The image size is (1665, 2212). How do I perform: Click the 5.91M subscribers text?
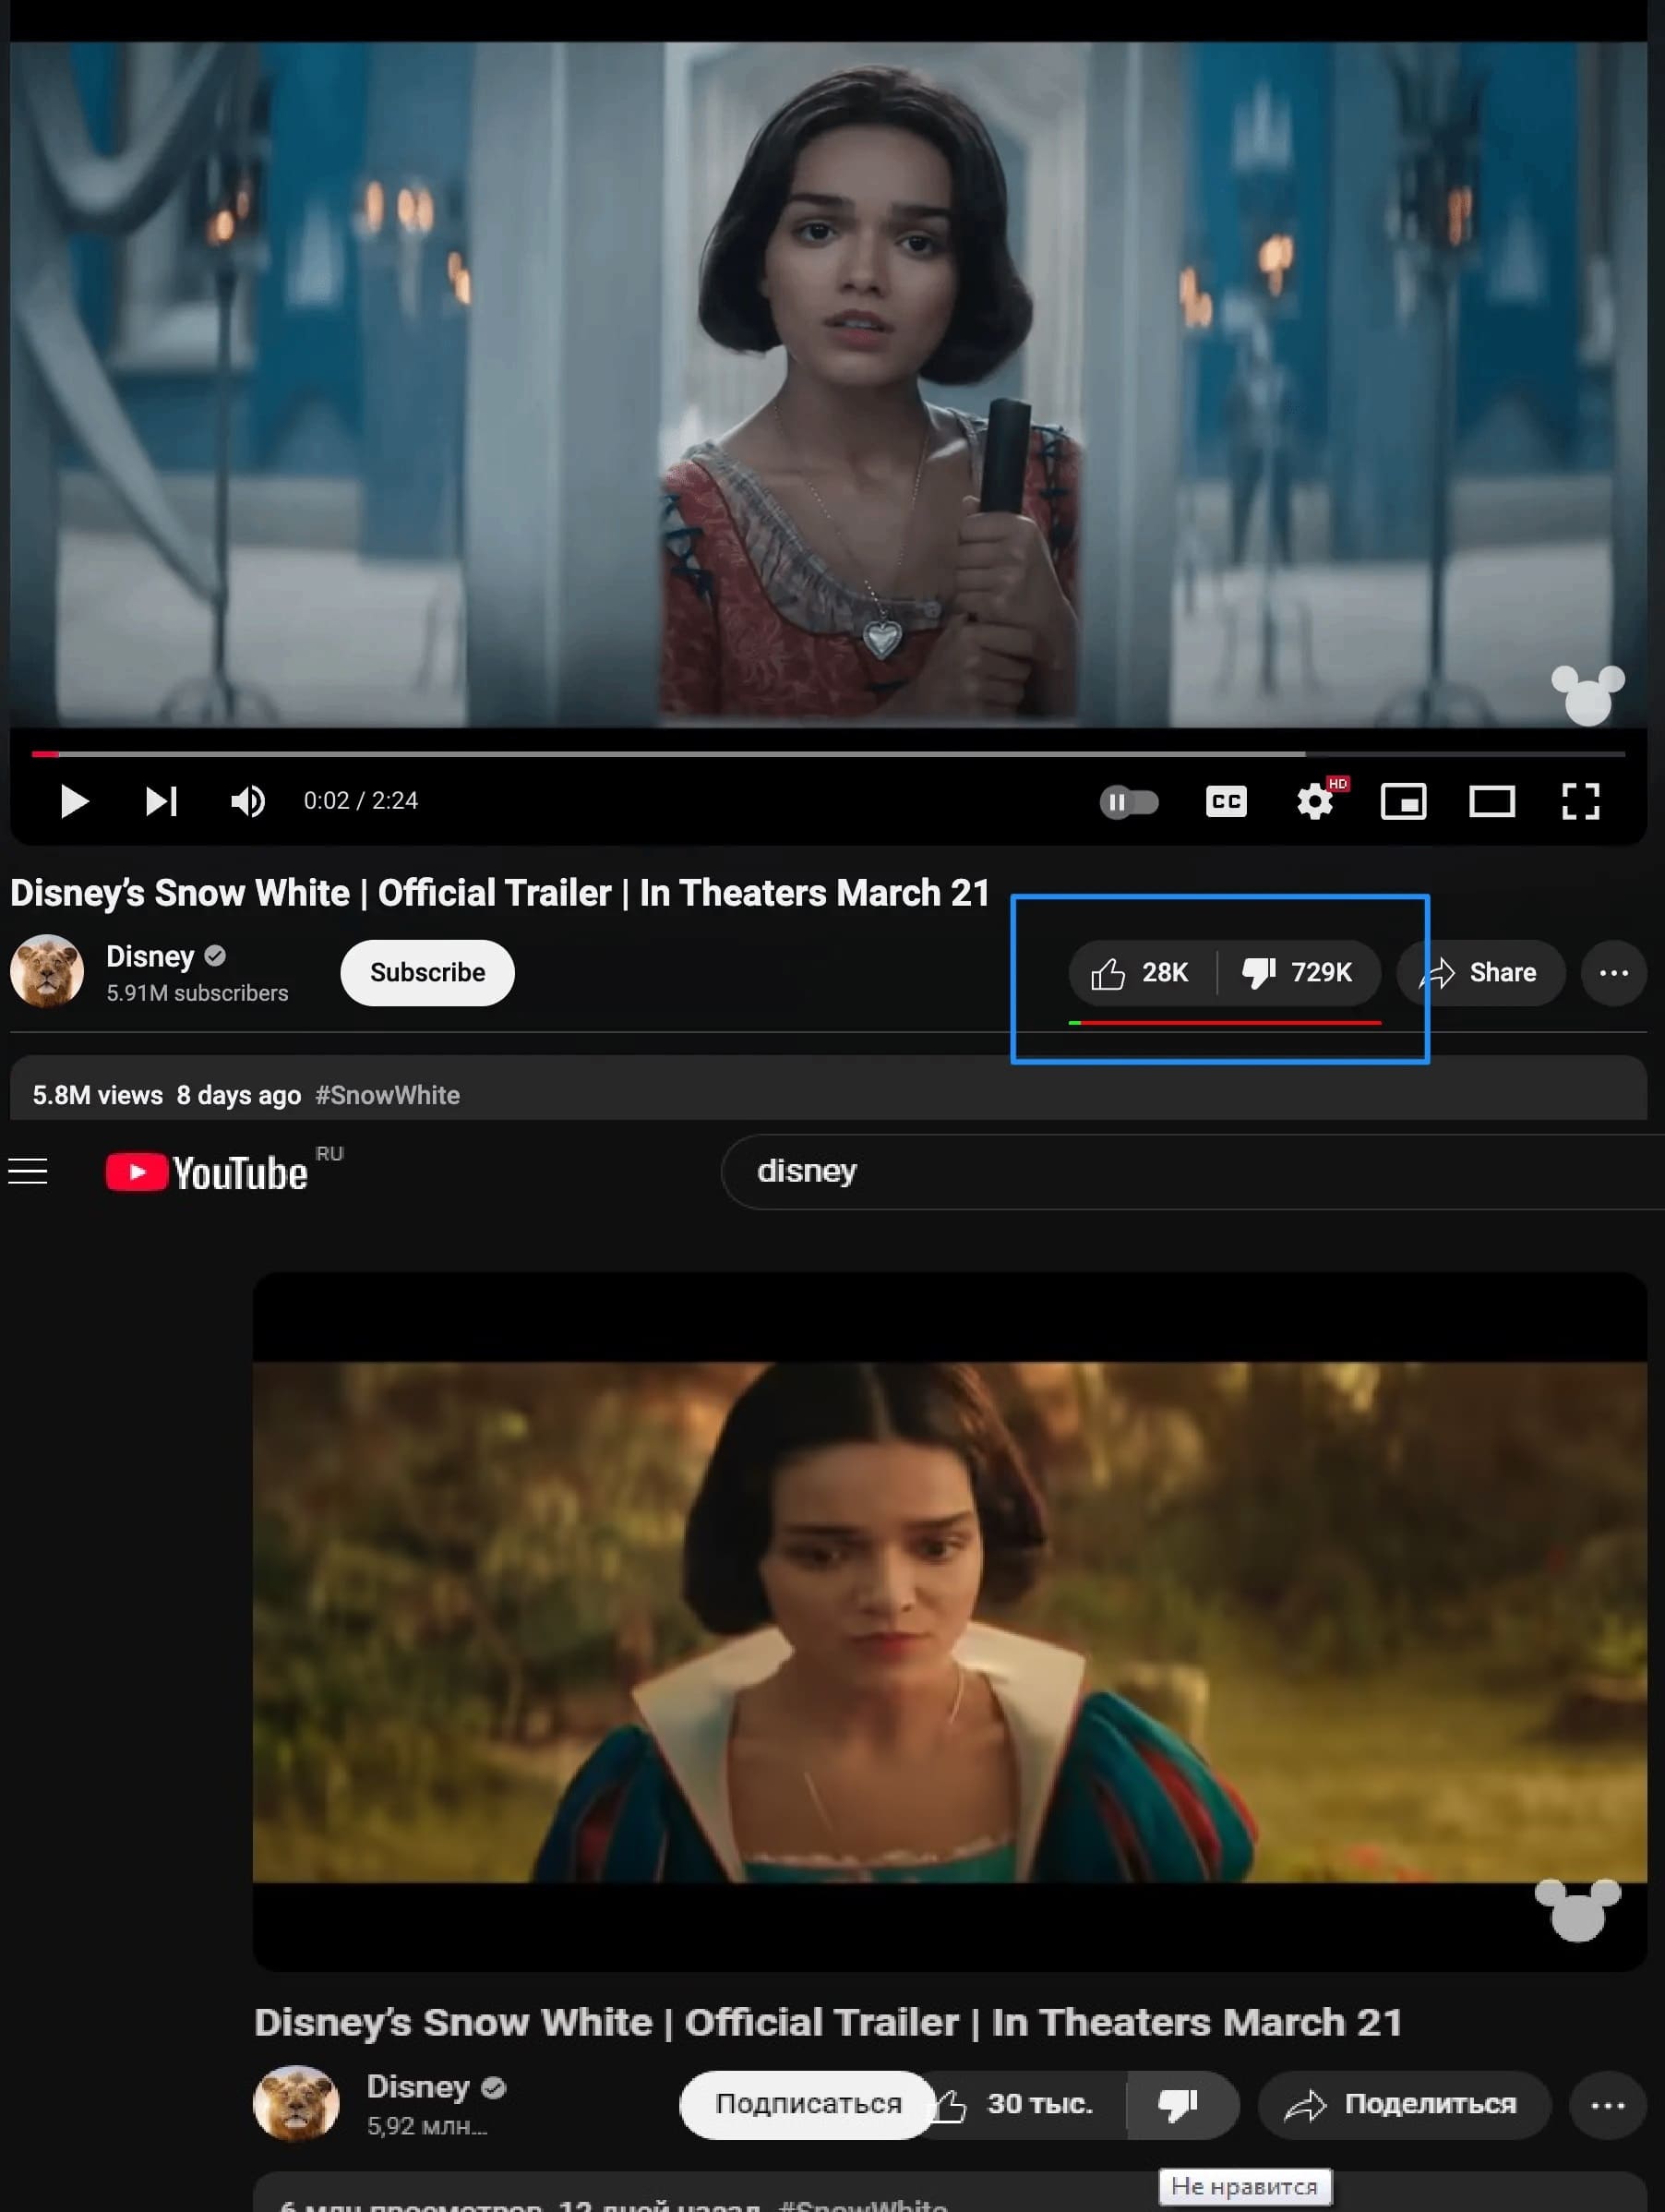click(x=197, y=993)
